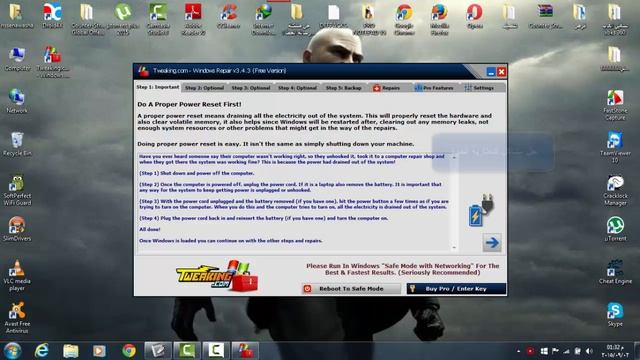The height and width of the screenshot is (360, 640).
Task: Click the Windows Repair title bar icon
Action: (x=143, y=71)
